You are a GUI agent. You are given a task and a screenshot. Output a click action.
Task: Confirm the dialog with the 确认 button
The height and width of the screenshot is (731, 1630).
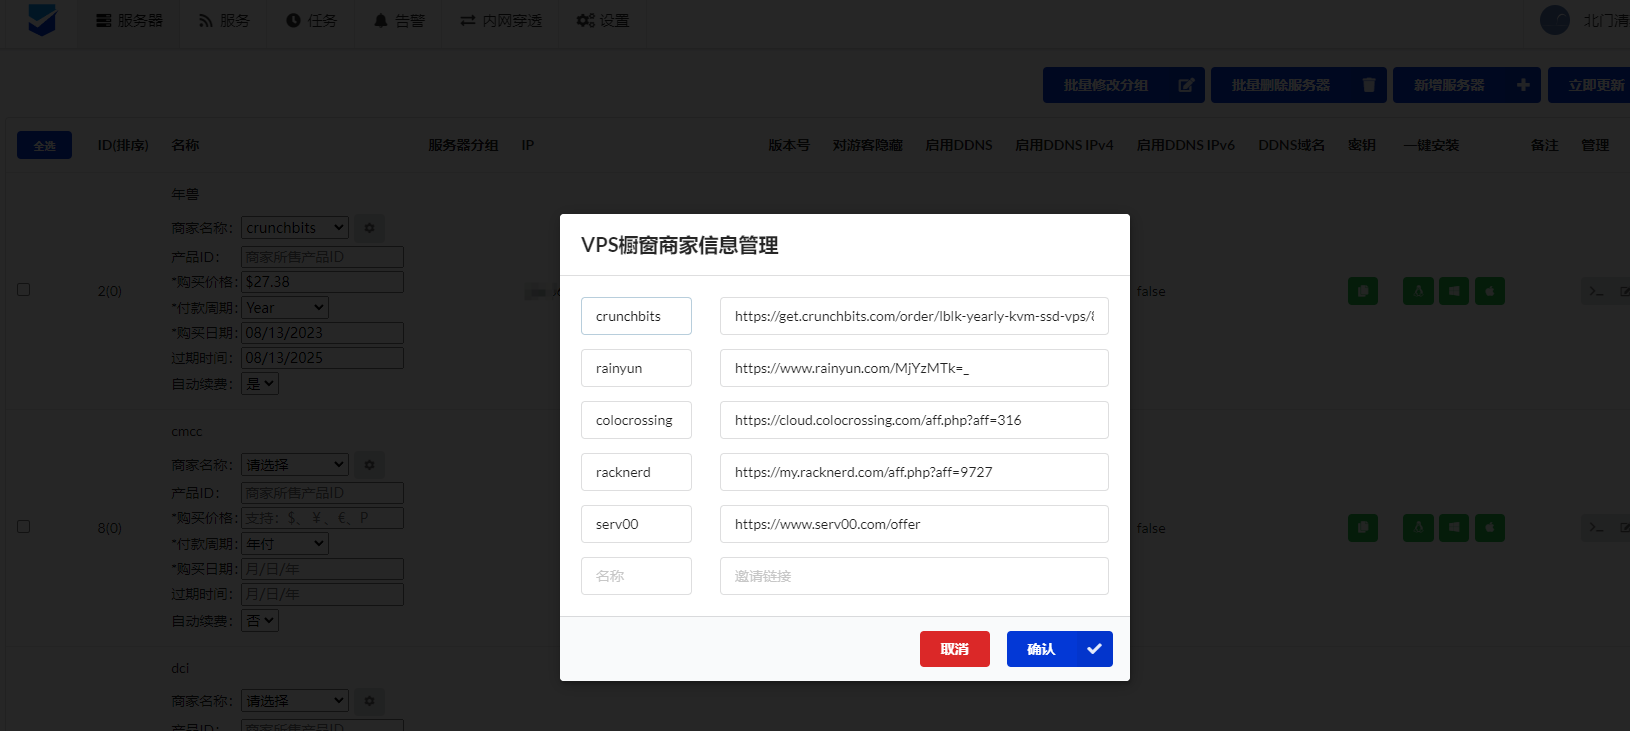point(1060,649)
